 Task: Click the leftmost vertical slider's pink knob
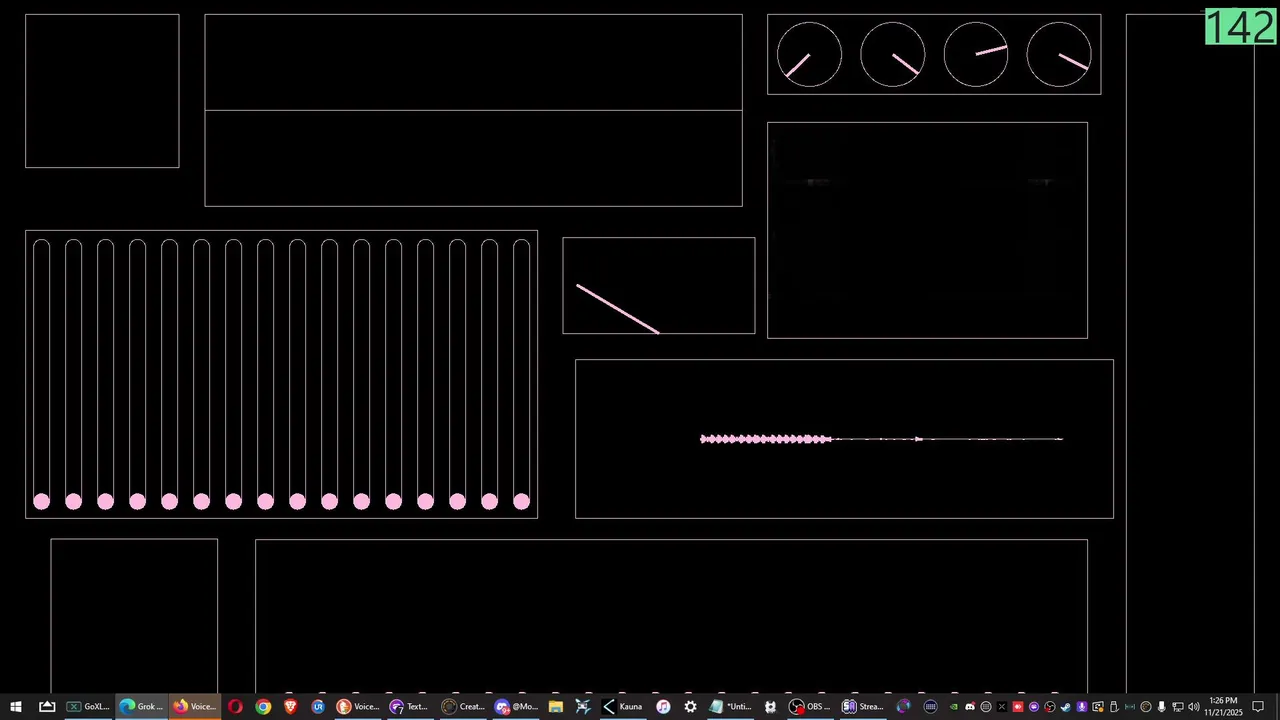tap(41, 501)
